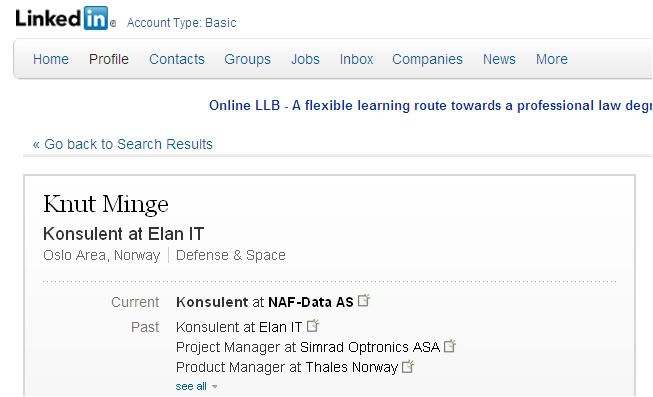Open the Jobs menu

pyautogui.click(x=305, y=59)
